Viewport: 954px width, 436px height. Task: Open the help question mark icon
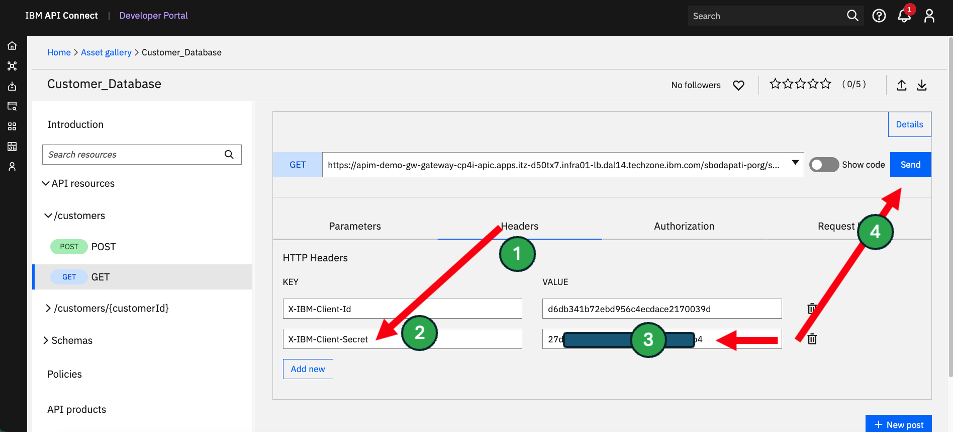879,16
